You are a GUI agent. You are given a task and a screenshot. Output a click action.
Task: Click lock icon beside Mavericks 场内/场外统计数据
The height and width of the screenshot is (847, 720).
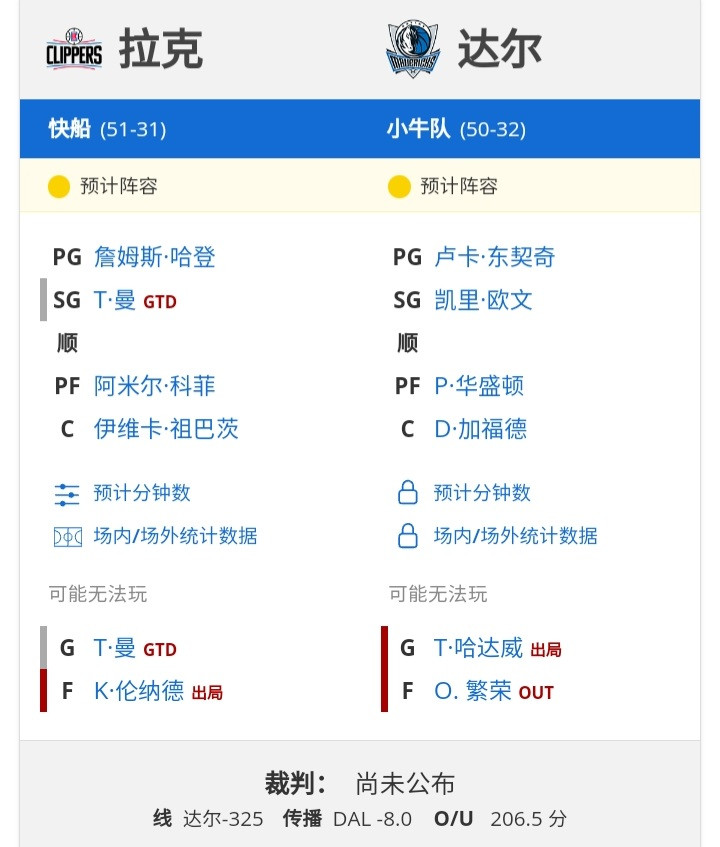408,536
